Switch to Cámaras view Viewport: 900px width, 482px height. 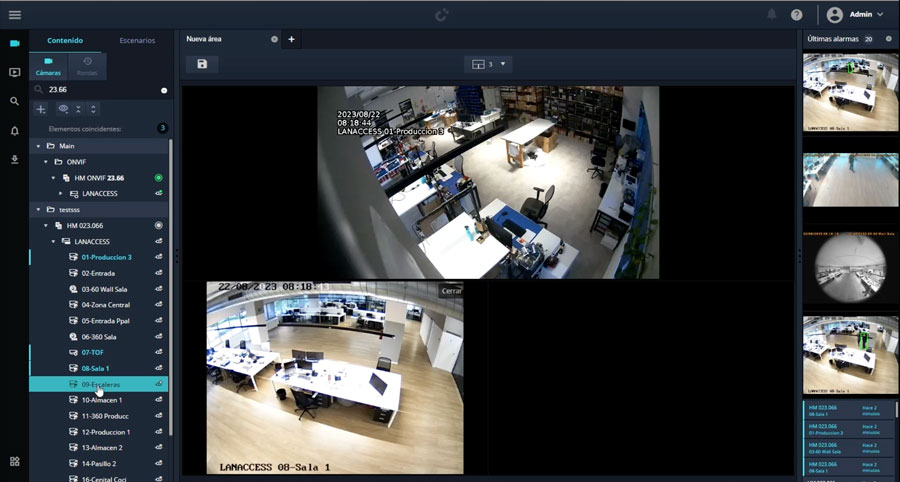coord(48,67)
